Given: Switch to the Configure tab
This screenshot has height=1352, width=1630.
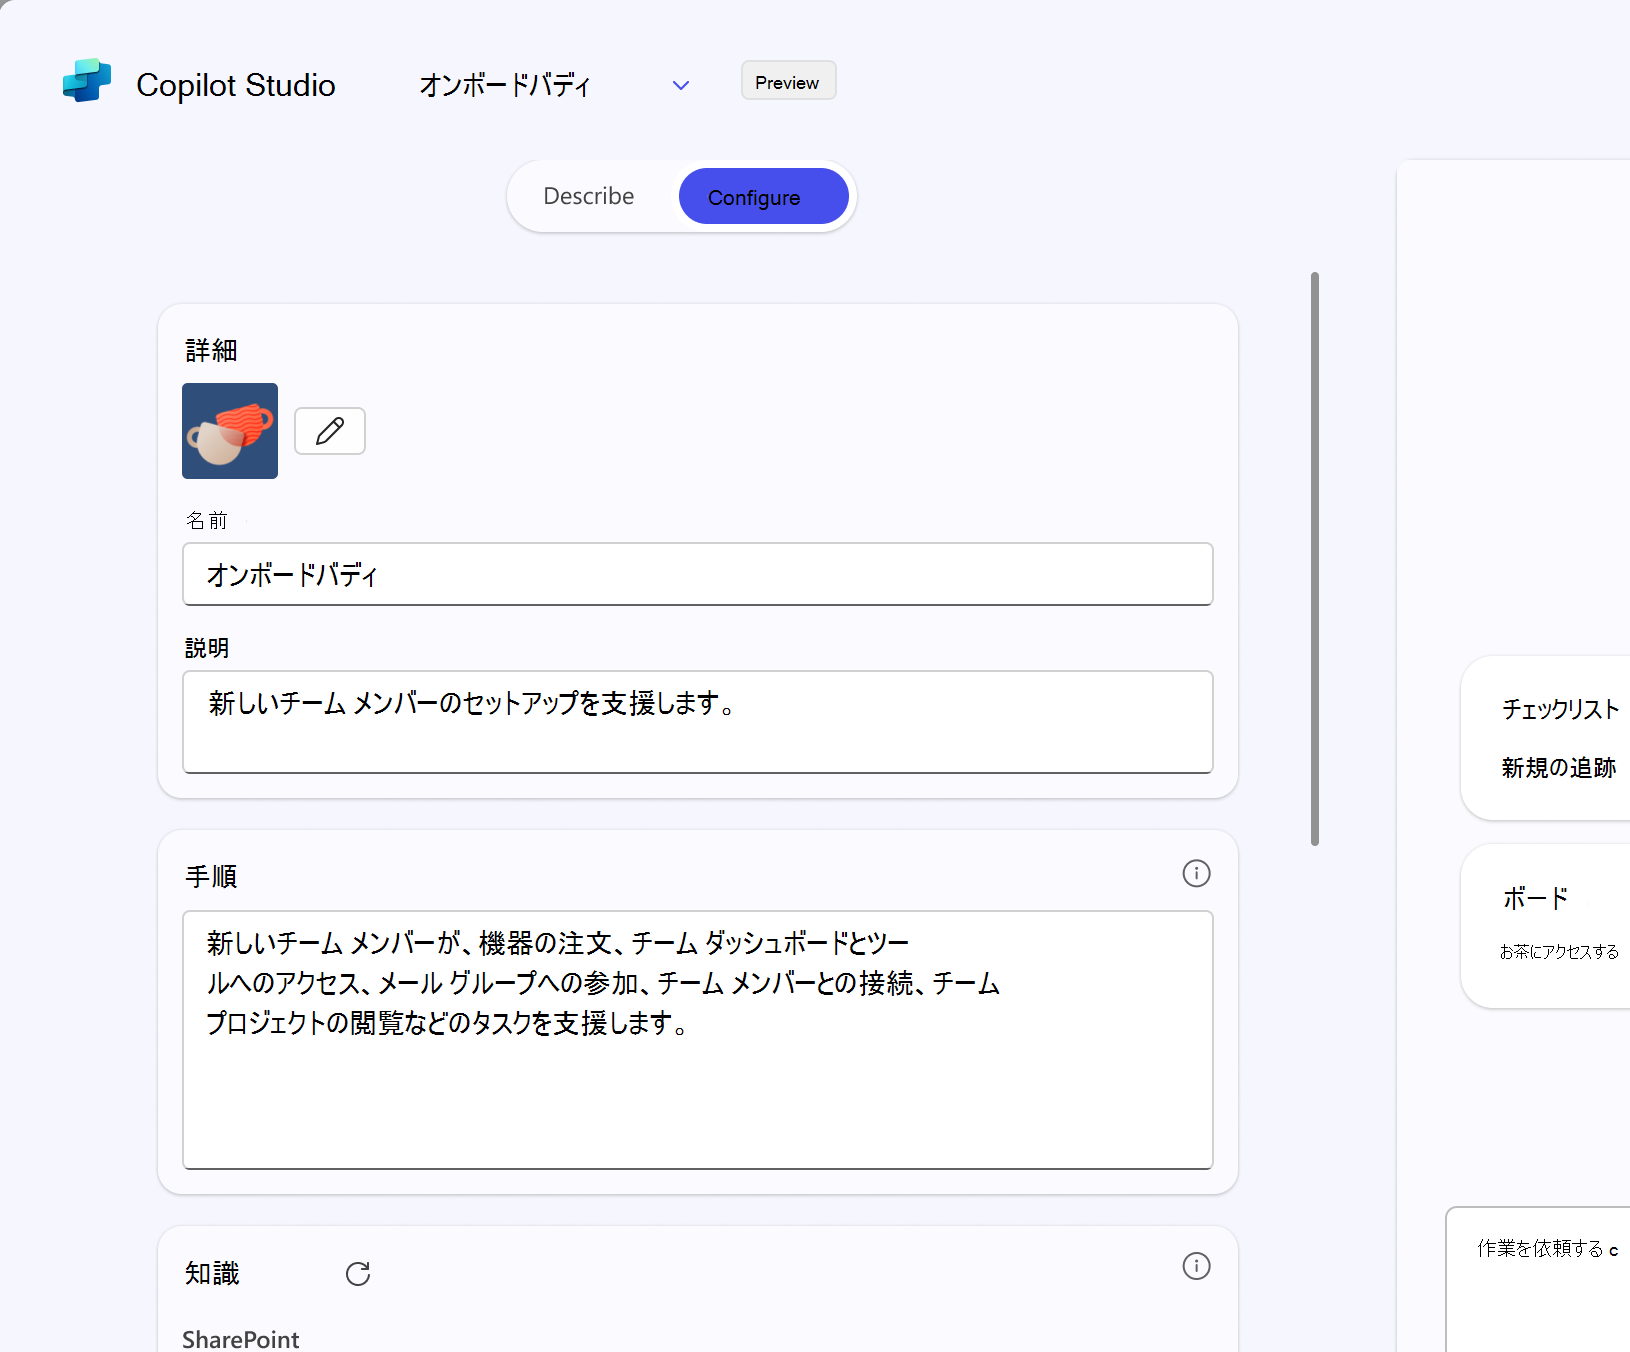Looking at the screenshot, I should 764,196.
